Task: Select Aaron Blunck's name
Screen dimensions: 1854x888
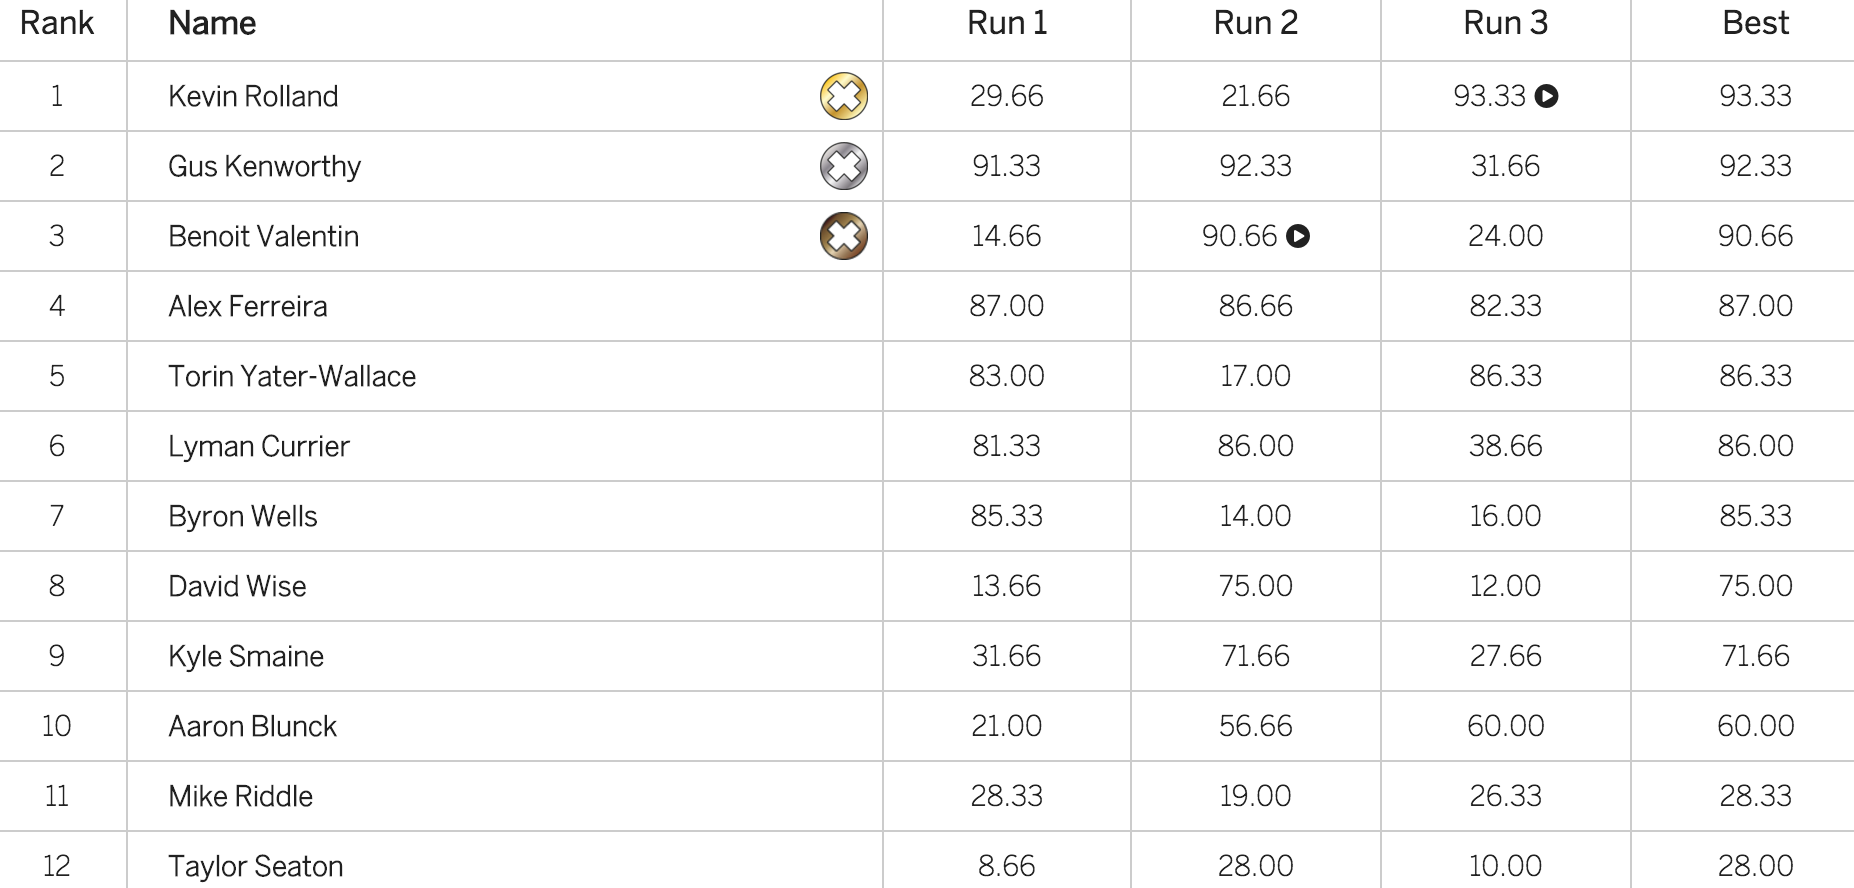Action: coord(252,726)
